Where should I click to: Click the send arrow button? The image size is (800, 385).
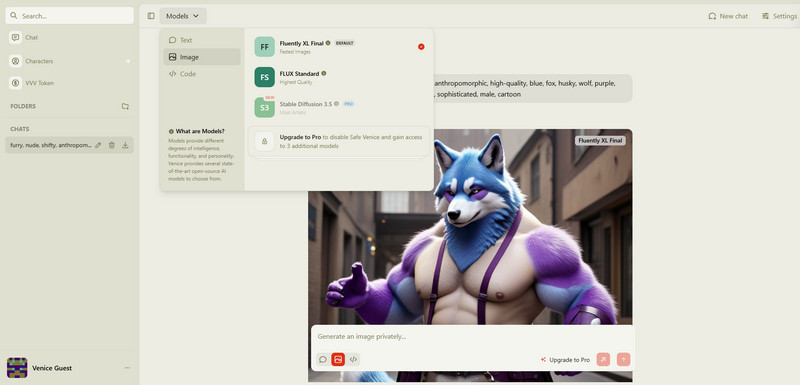tap(623, 359)
